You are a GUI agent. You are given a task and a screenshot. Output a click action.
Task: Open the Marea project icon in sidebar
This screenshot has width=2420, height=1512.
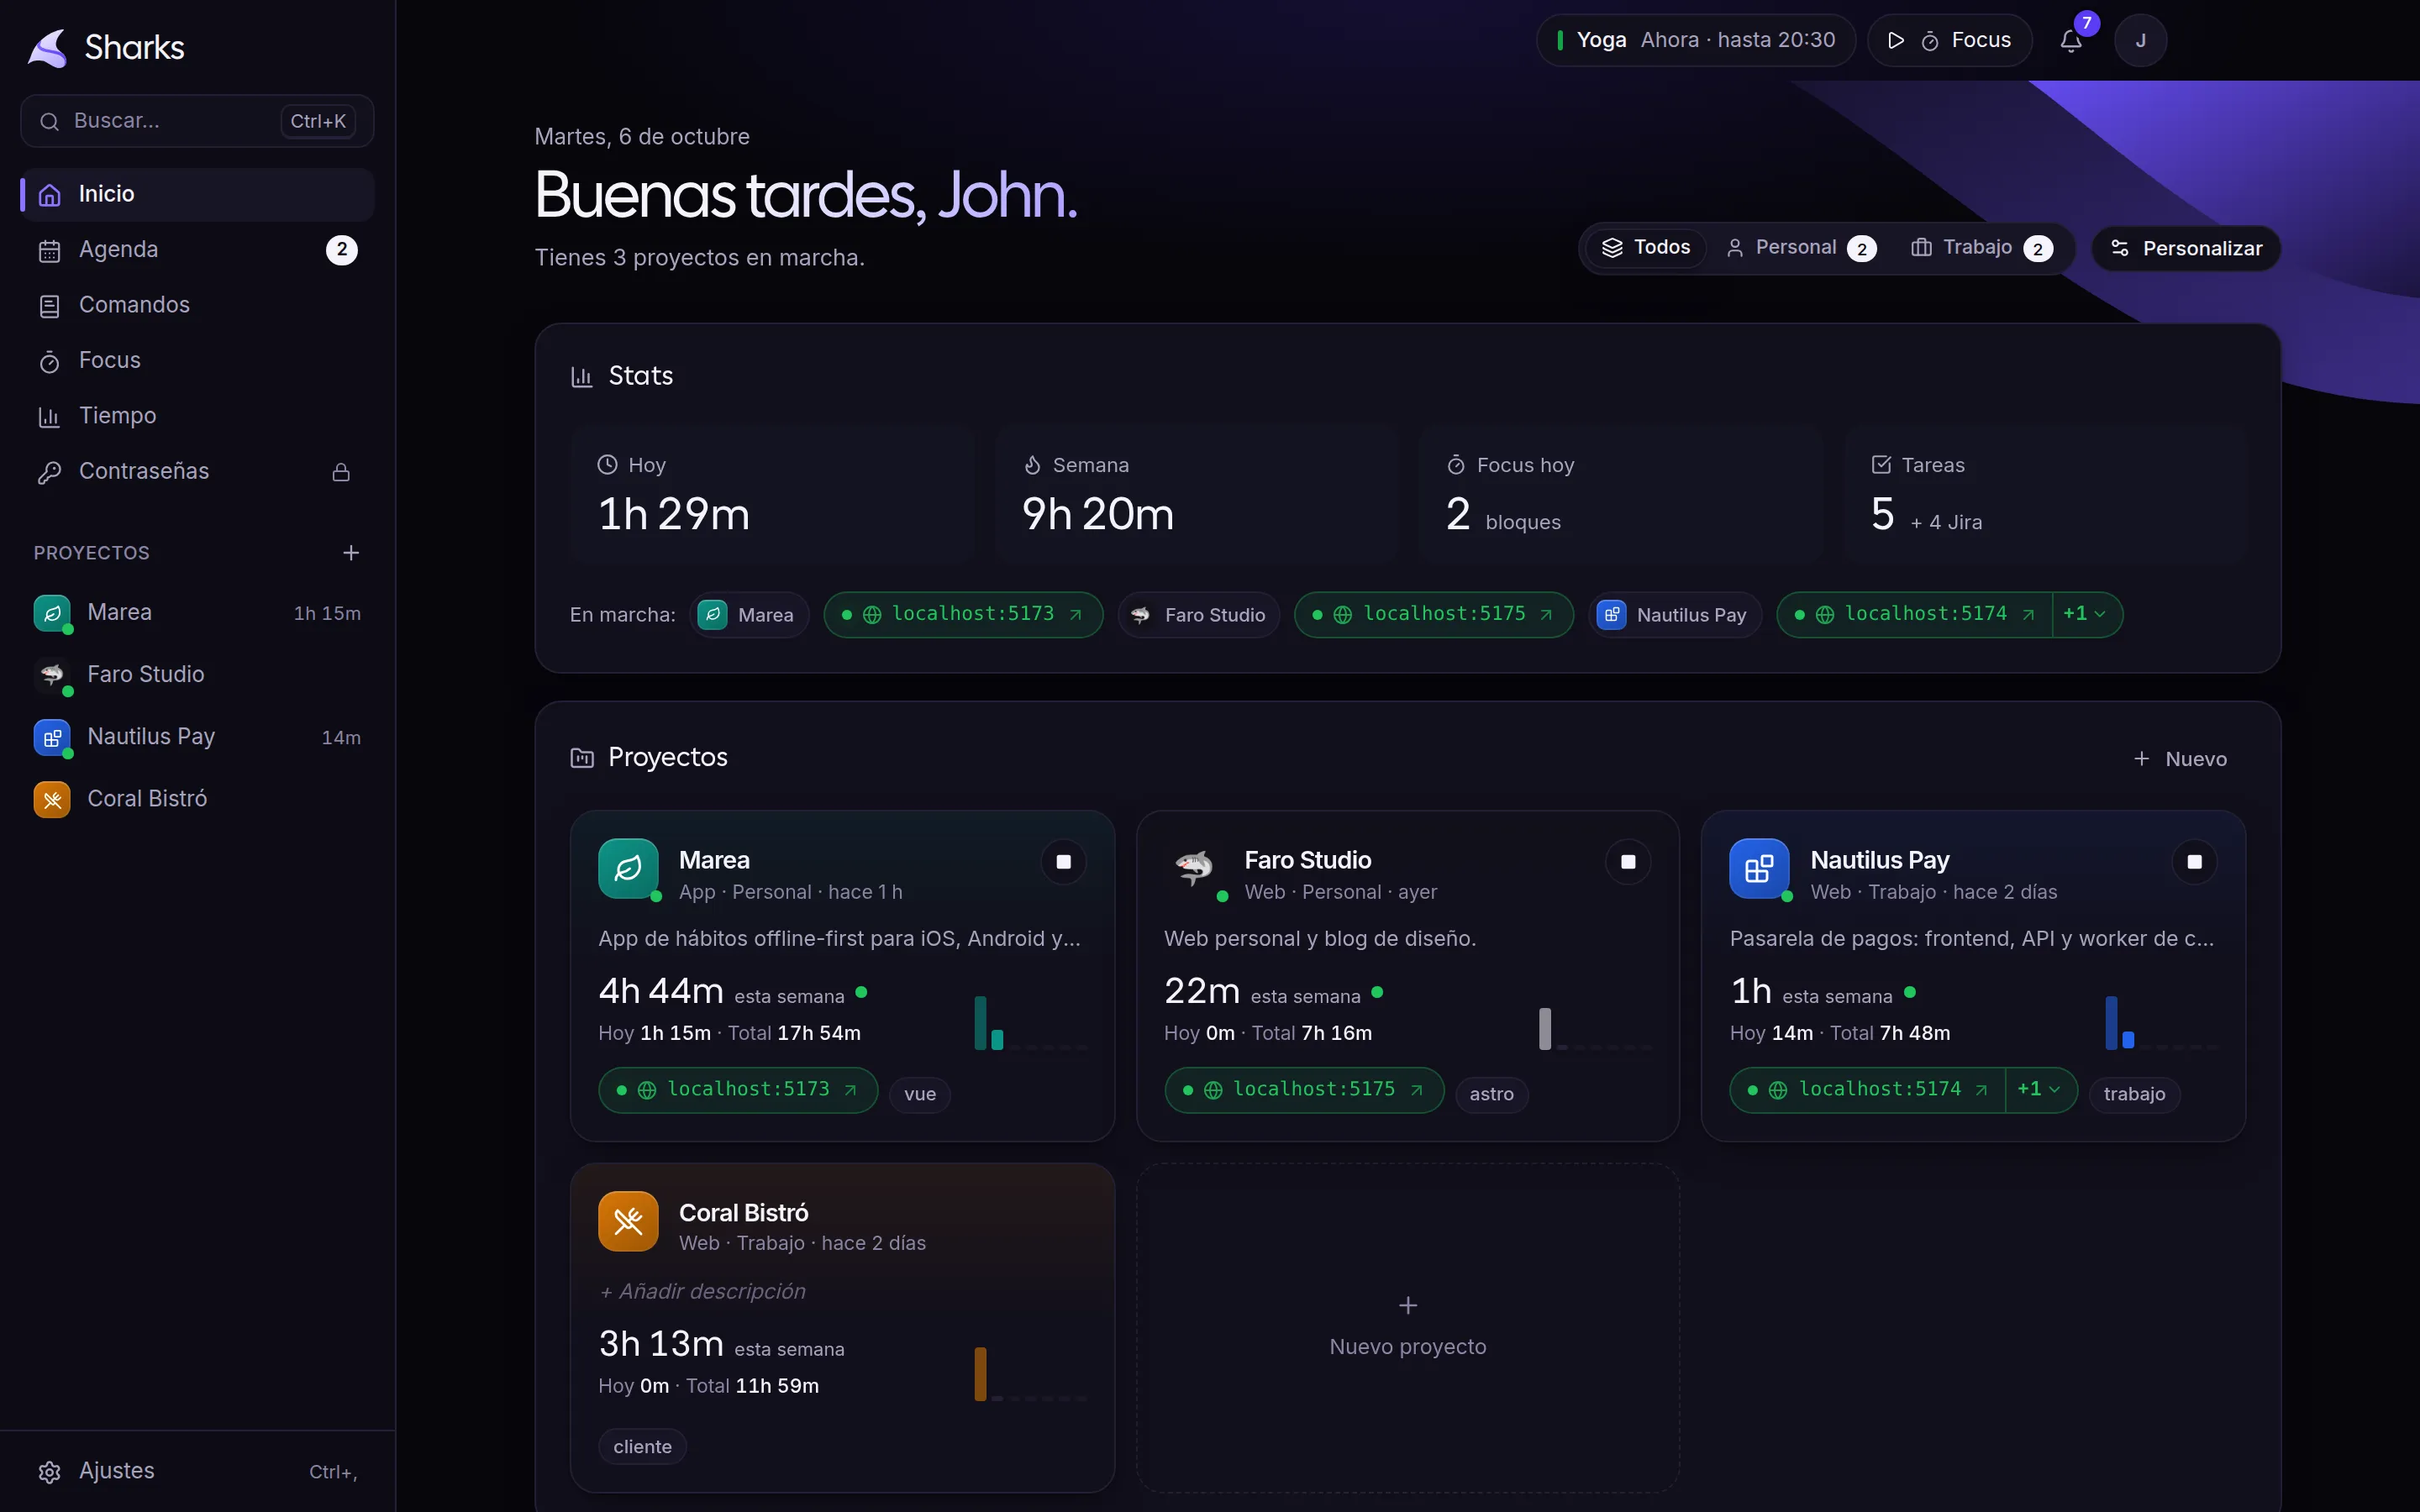[x=52, y=613]
